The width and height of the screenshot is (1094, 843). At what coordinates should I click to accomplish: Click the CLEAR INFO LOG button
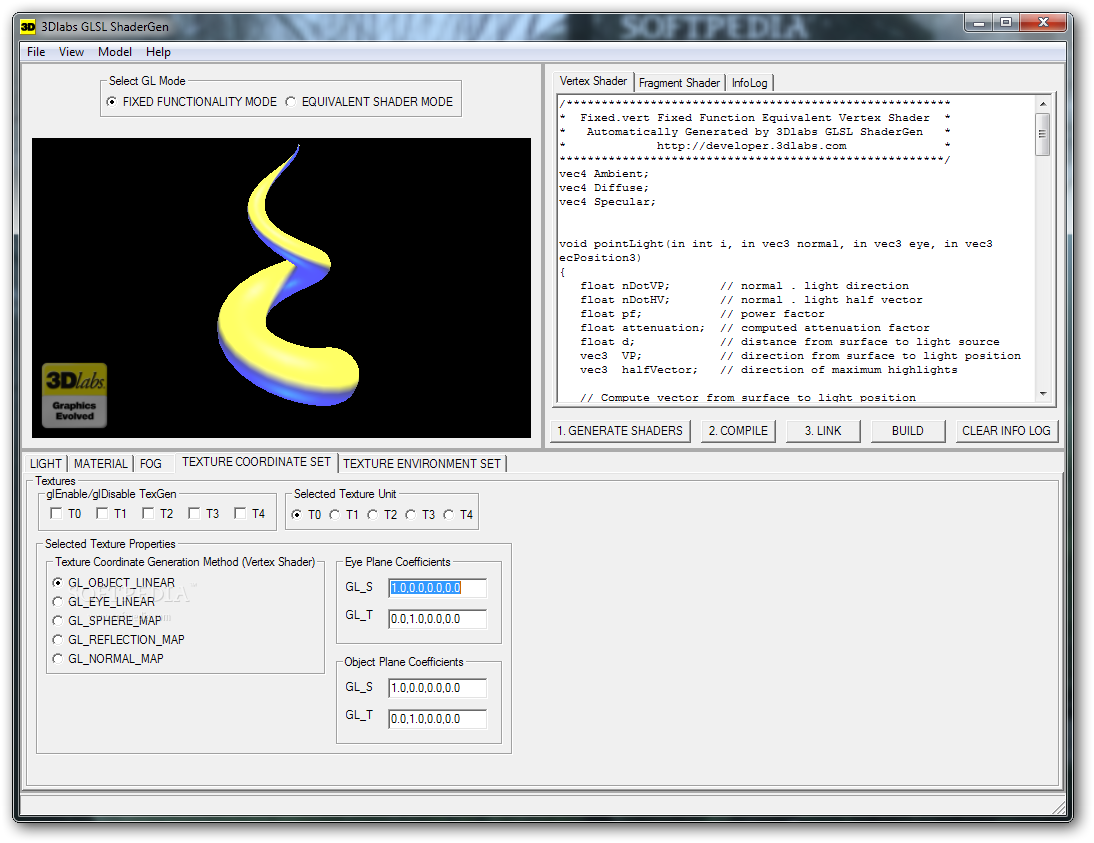[1006, 431]
